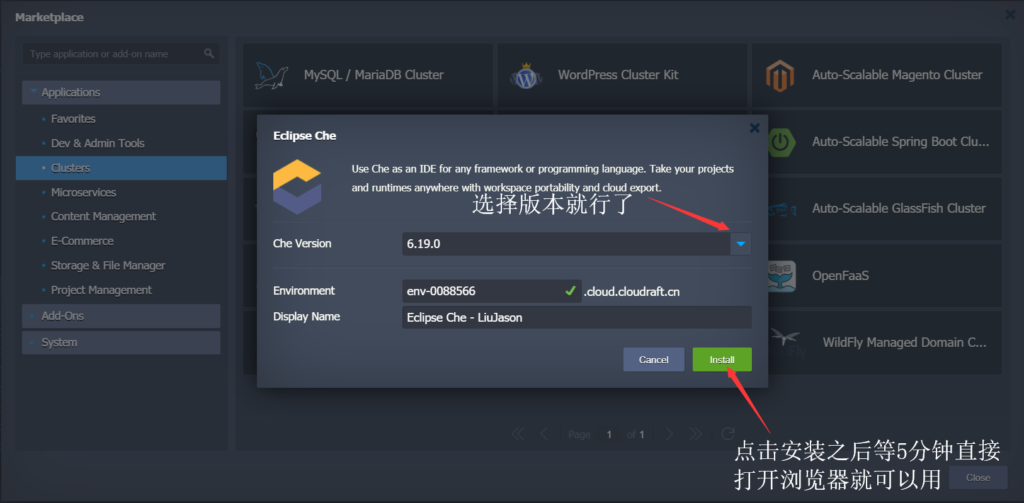
Task: Click the WordPress crown logo icon
Action: 526,76
